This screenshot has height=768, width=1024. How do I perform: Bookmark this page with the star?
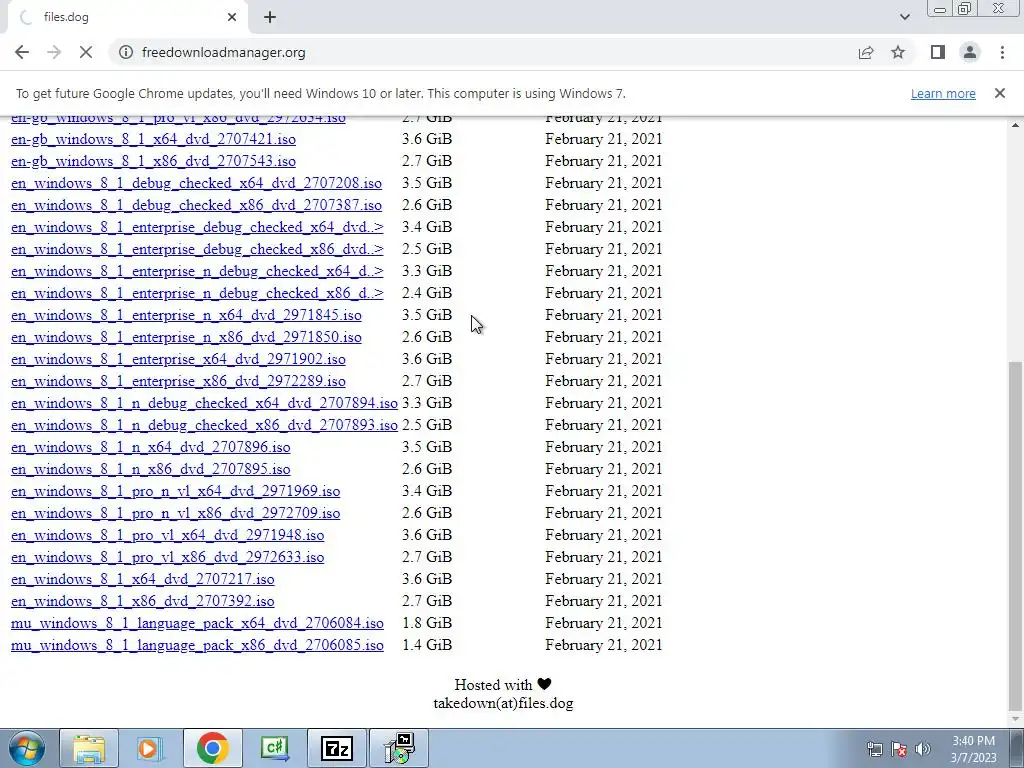898,52
